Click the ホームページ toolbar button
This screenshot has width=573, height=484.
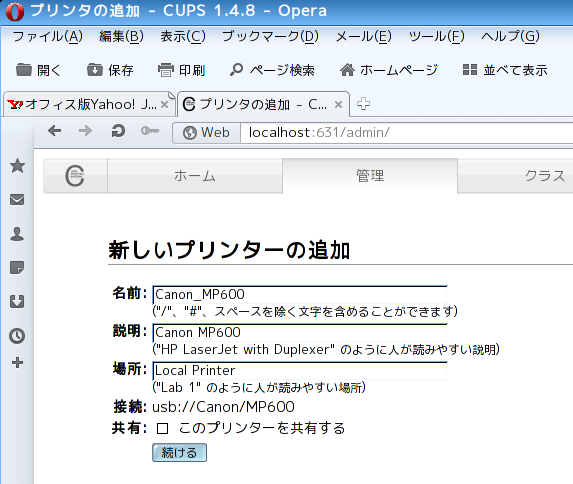[x=388, y=70]
